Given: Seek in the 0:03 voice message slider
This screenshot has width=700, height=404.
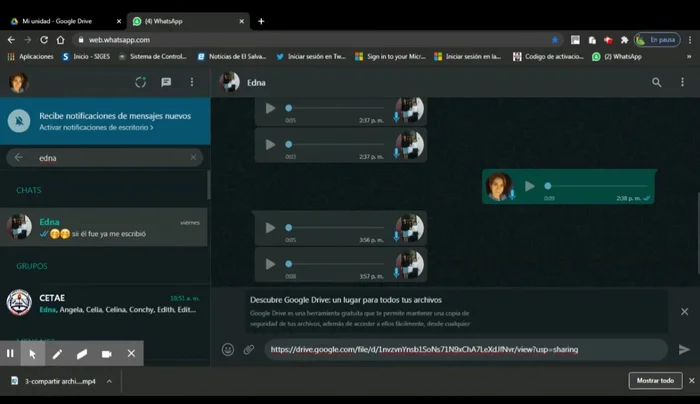Looking at the screenshot, I should tap(334, 144).
